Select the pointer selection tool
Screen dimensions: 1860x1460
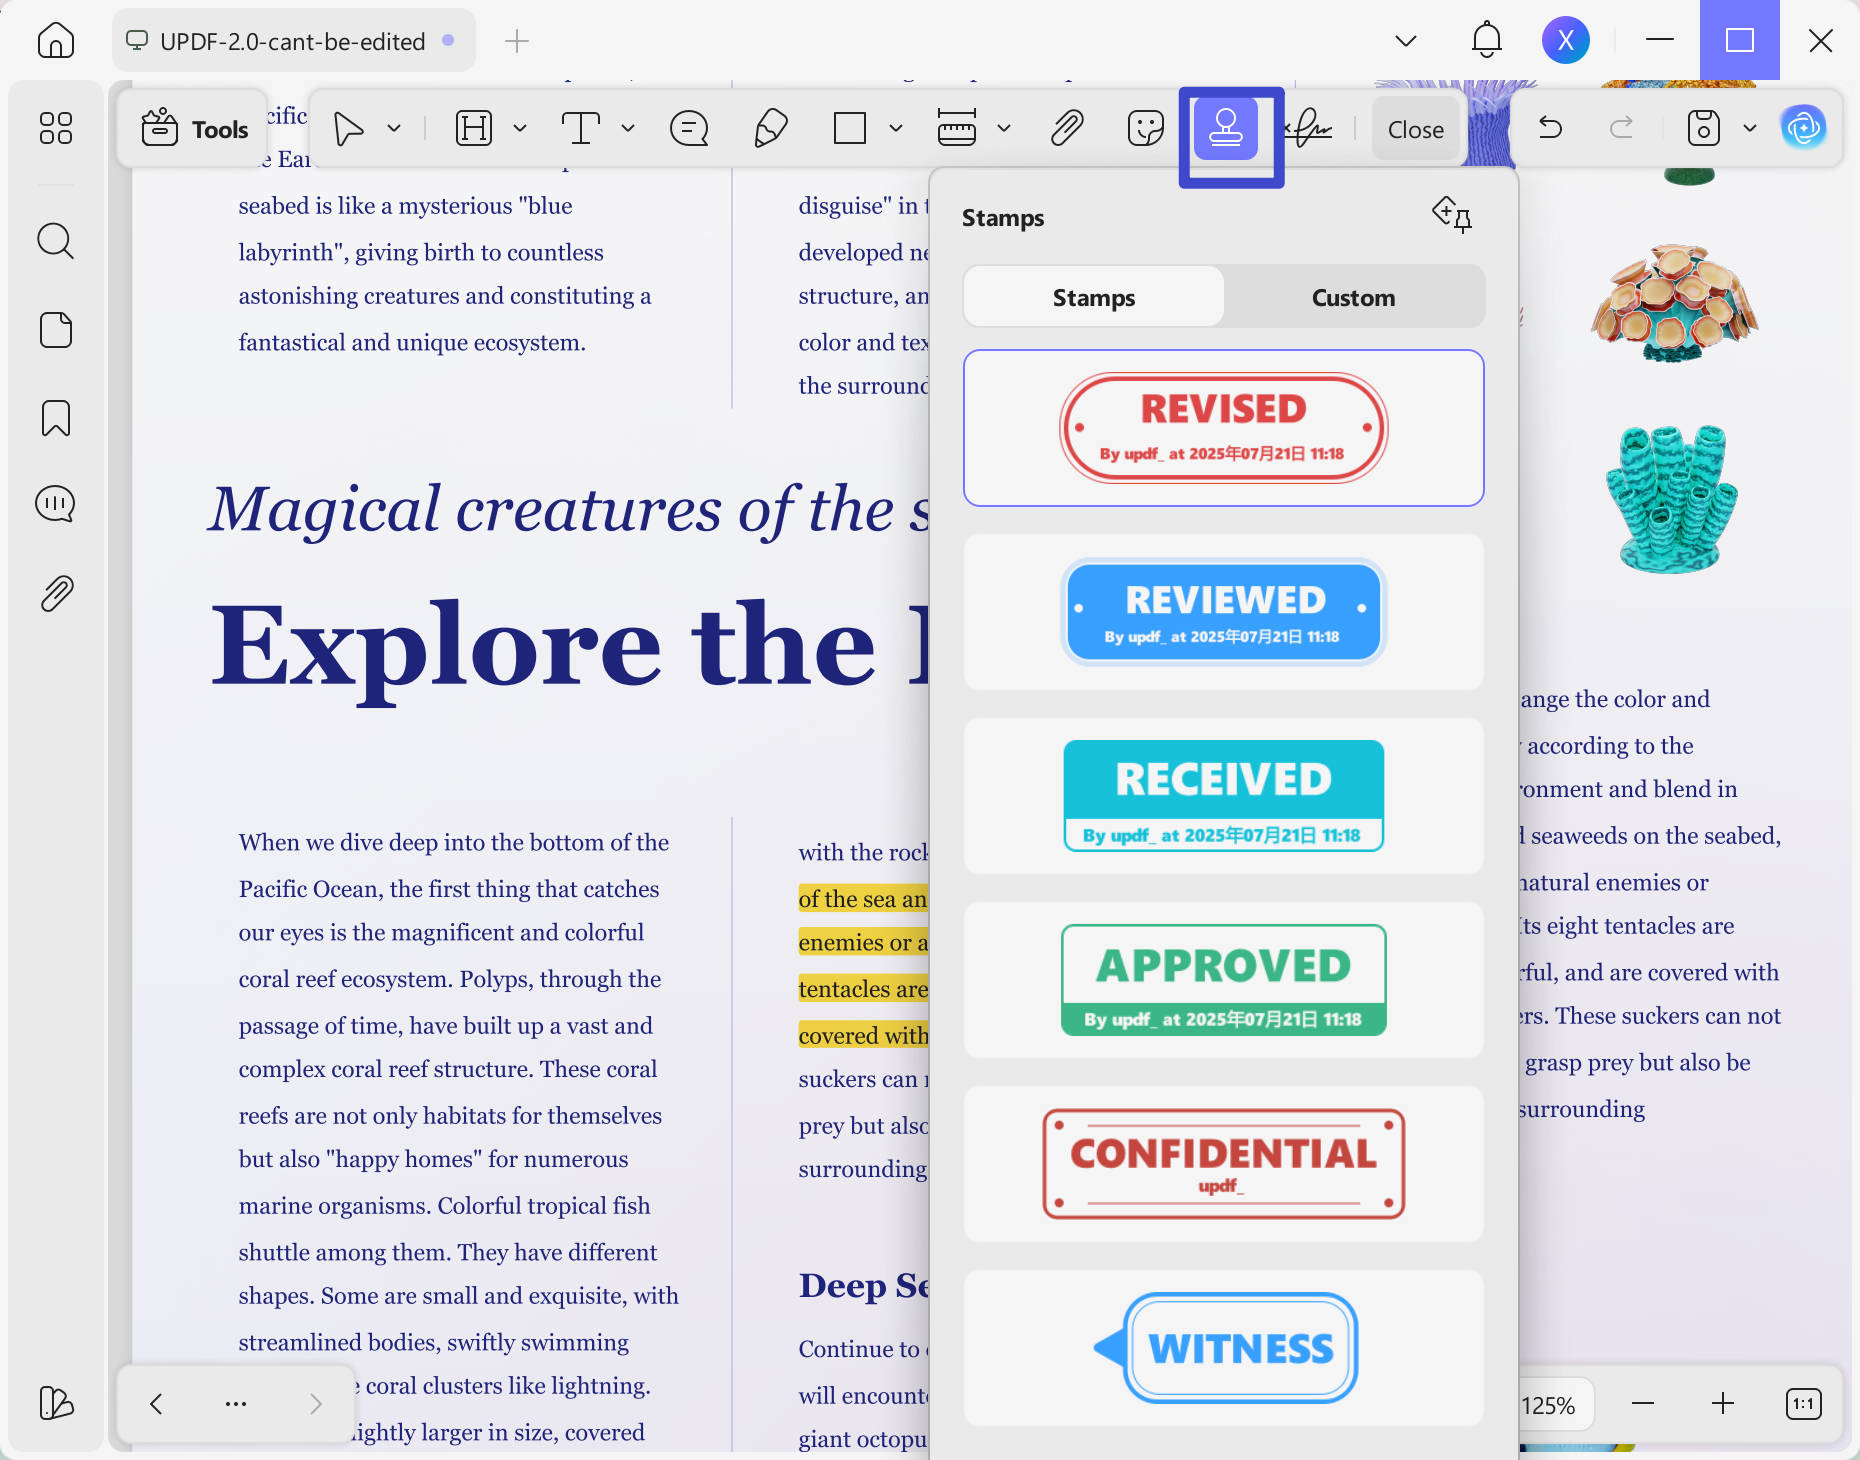click(348, 129)
